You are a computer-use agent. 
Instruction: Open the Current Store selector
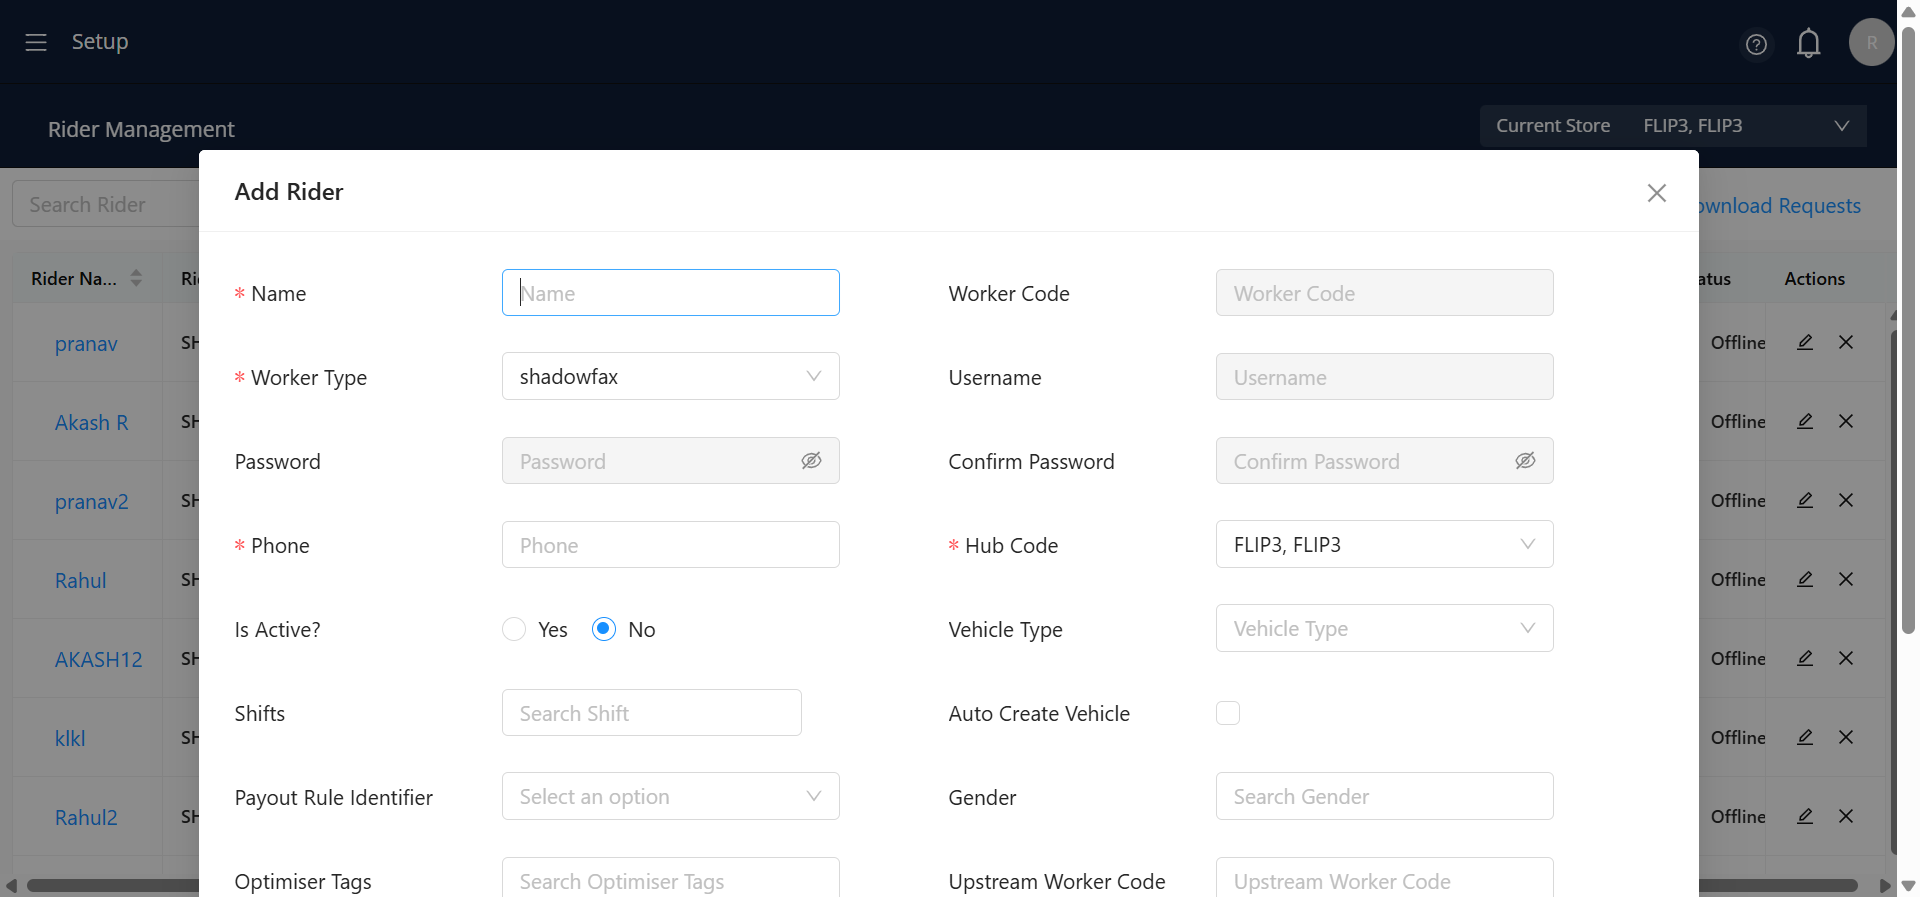pos(1672,126)
